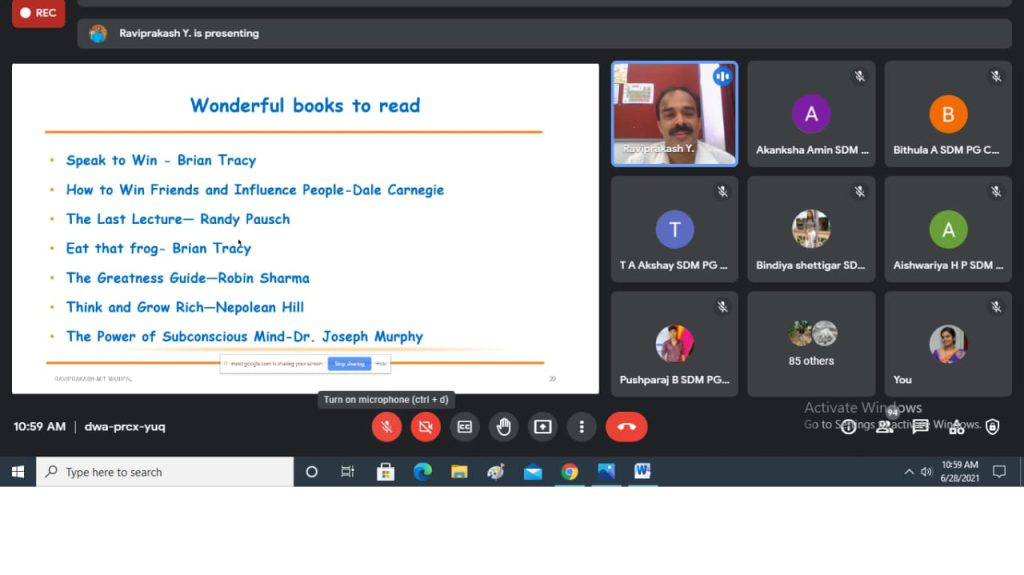Open paint-palette app icon on taskbar

[x=496, y=472]
